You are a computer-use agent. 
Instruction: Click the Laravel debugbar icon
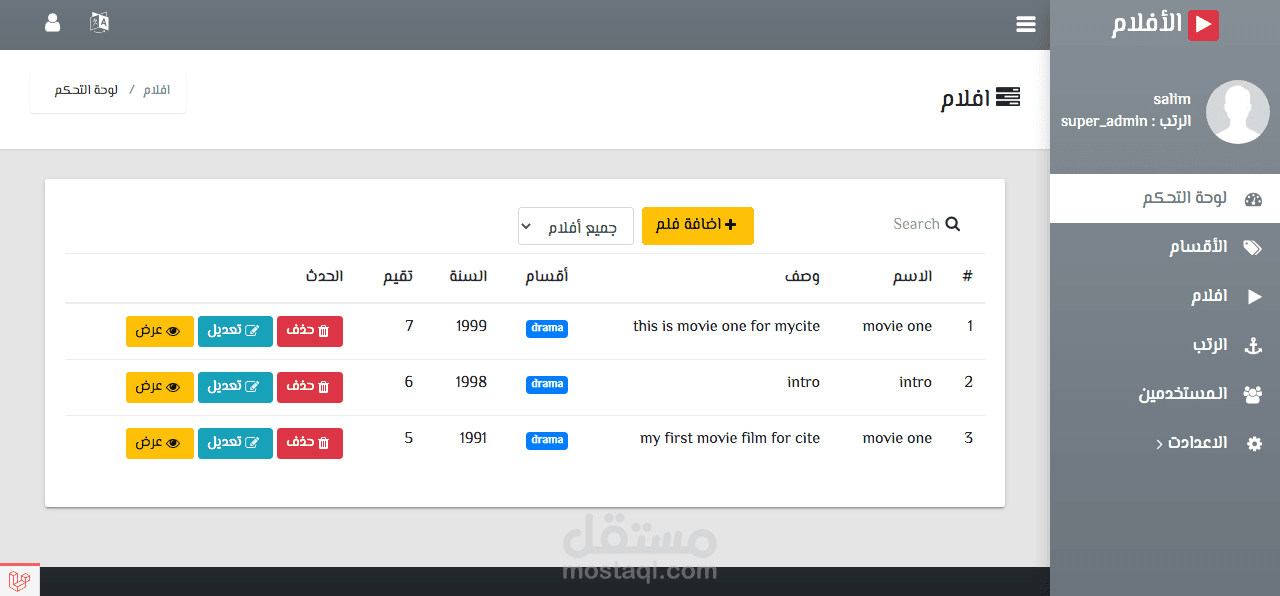(x=20, y=581)
